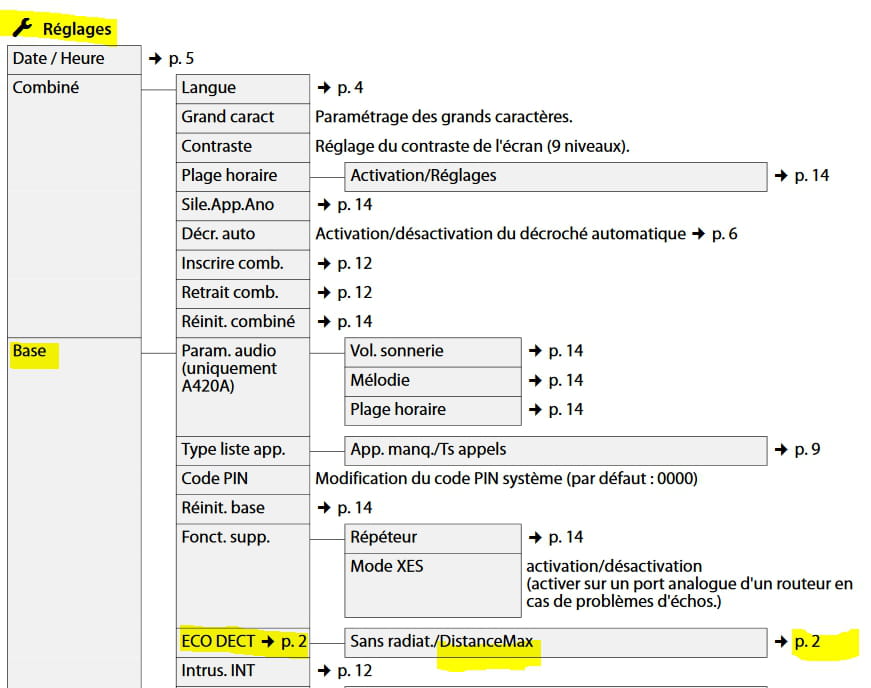This screenshot has width=871, height=688.
Task: Click the wrench icon beside Réglages
Action: [22, 27]
